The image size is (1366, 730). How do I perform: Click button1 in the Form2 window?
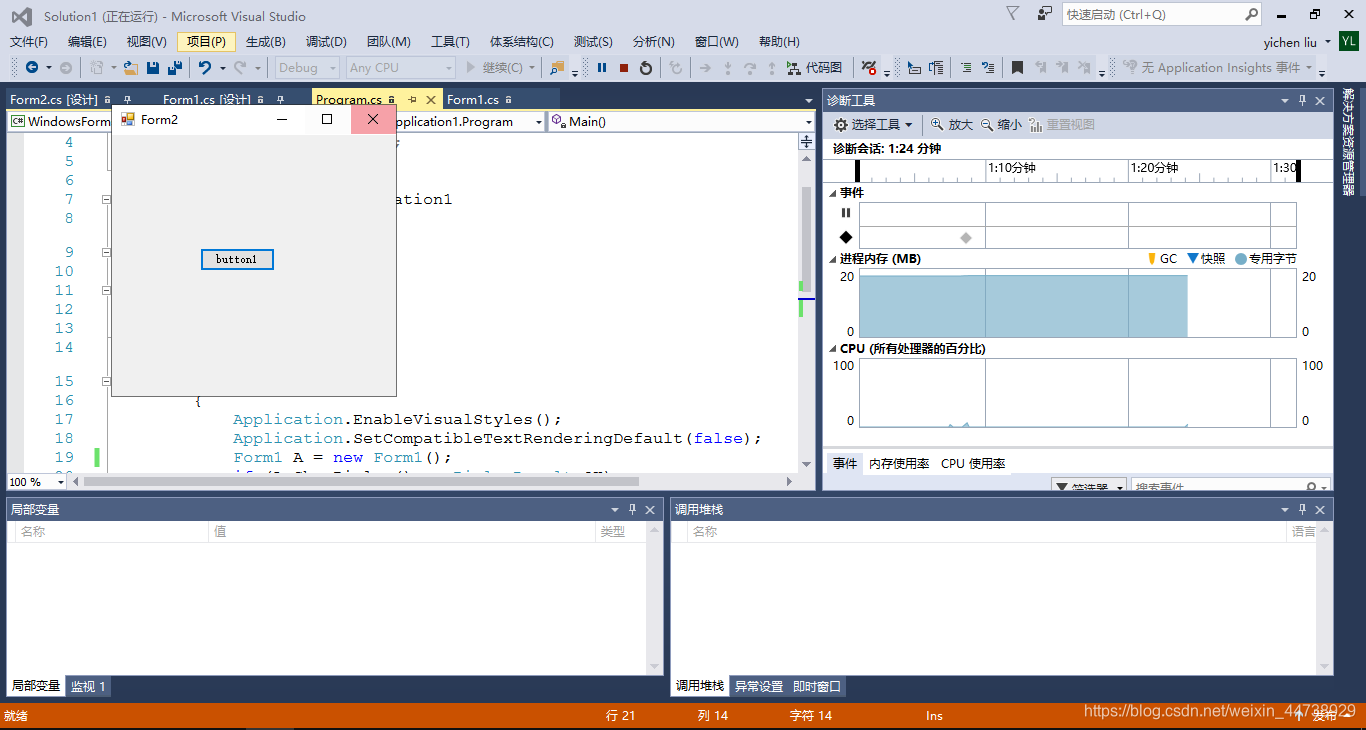237,259
